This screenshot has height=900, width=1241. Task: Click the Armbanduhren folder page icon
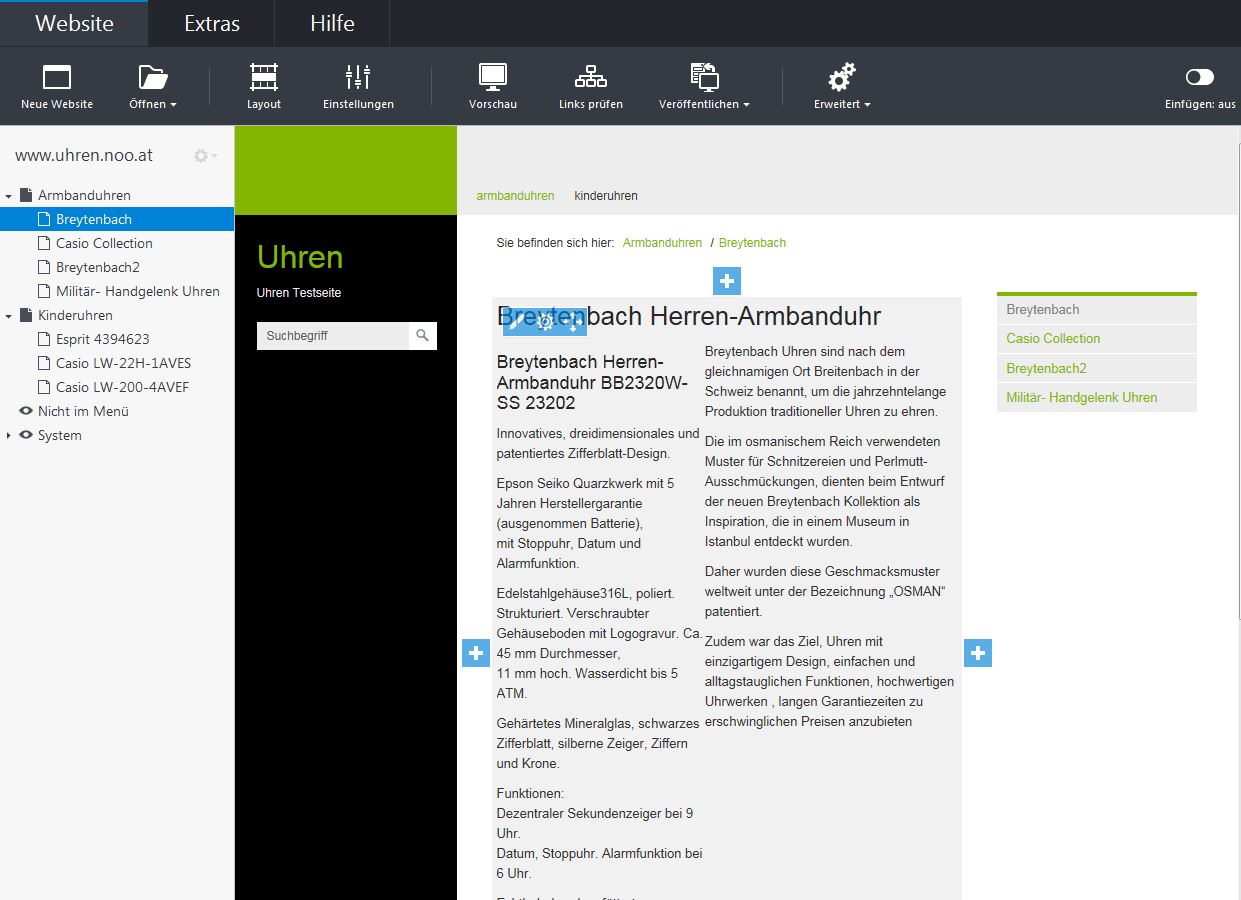pyautogui.click(x=26, y=195)
